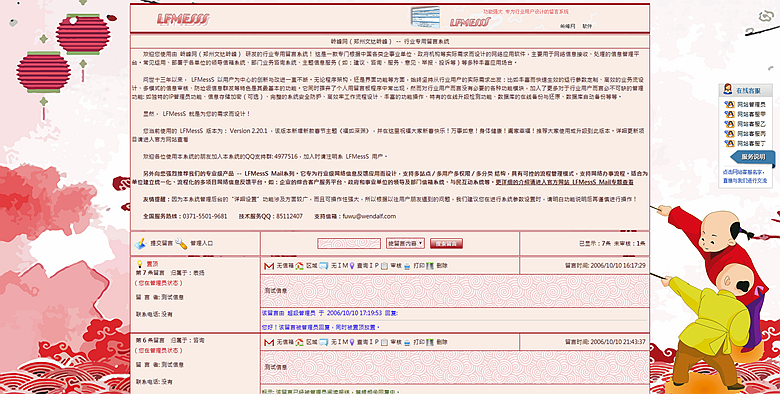Click the 网站客服丁 contact name
Screen dimensions: 780x394
(x=751, y=144)
